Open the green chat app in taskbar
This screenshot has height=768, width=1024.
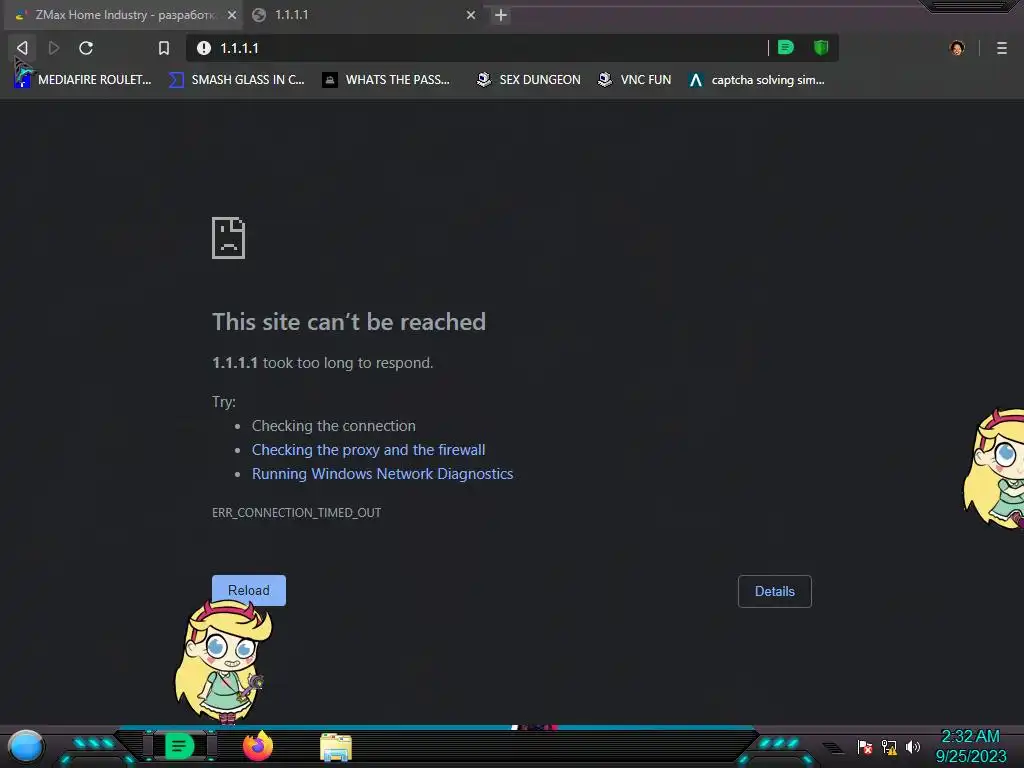(x=178, y=746)
